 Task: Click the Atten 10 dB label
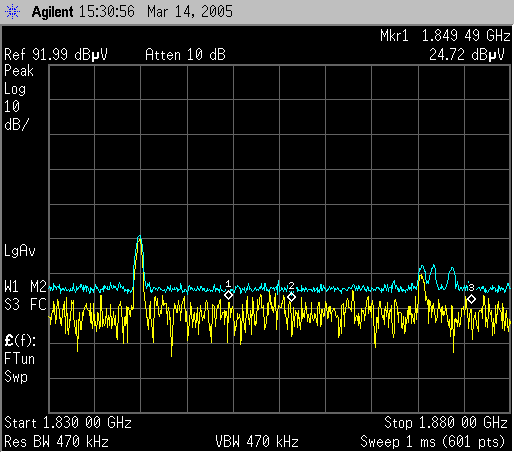(185, 55)
